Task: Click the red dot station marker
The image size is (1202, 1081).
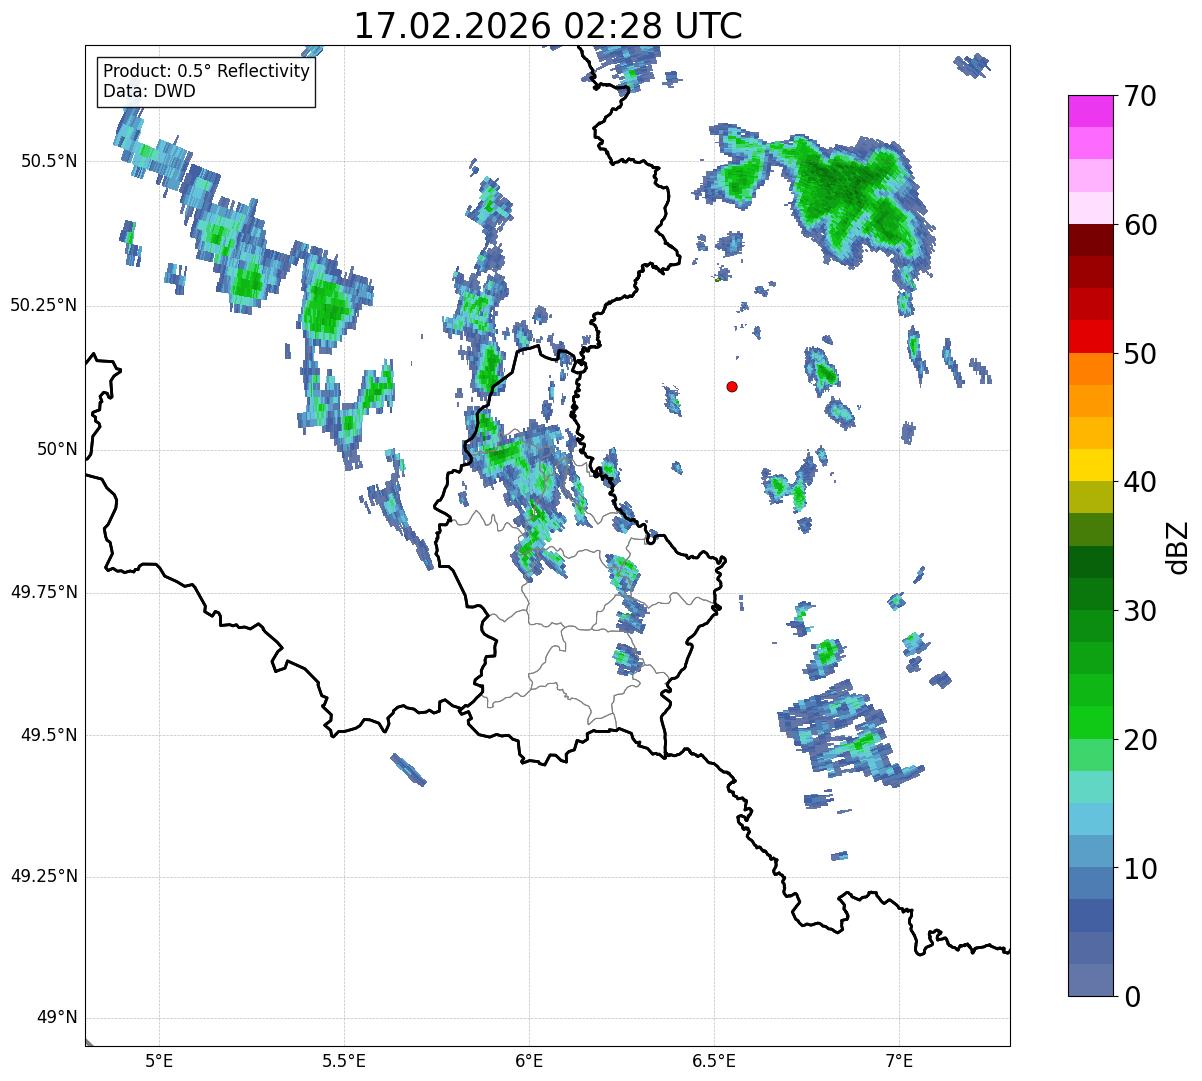Action: point(732,386)
